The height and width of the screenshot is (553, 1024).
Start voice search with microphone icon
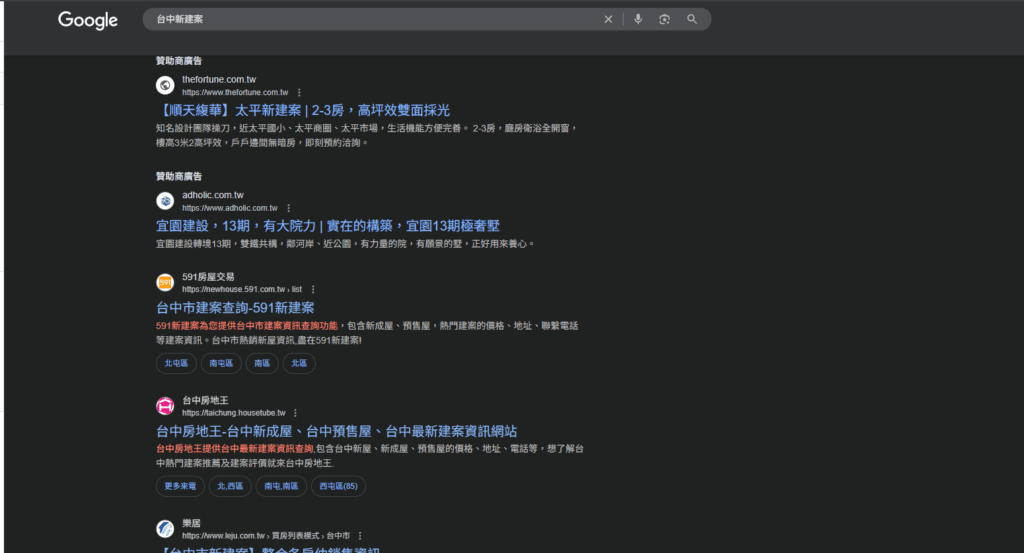pyautogui.click(x=638, y=20)
